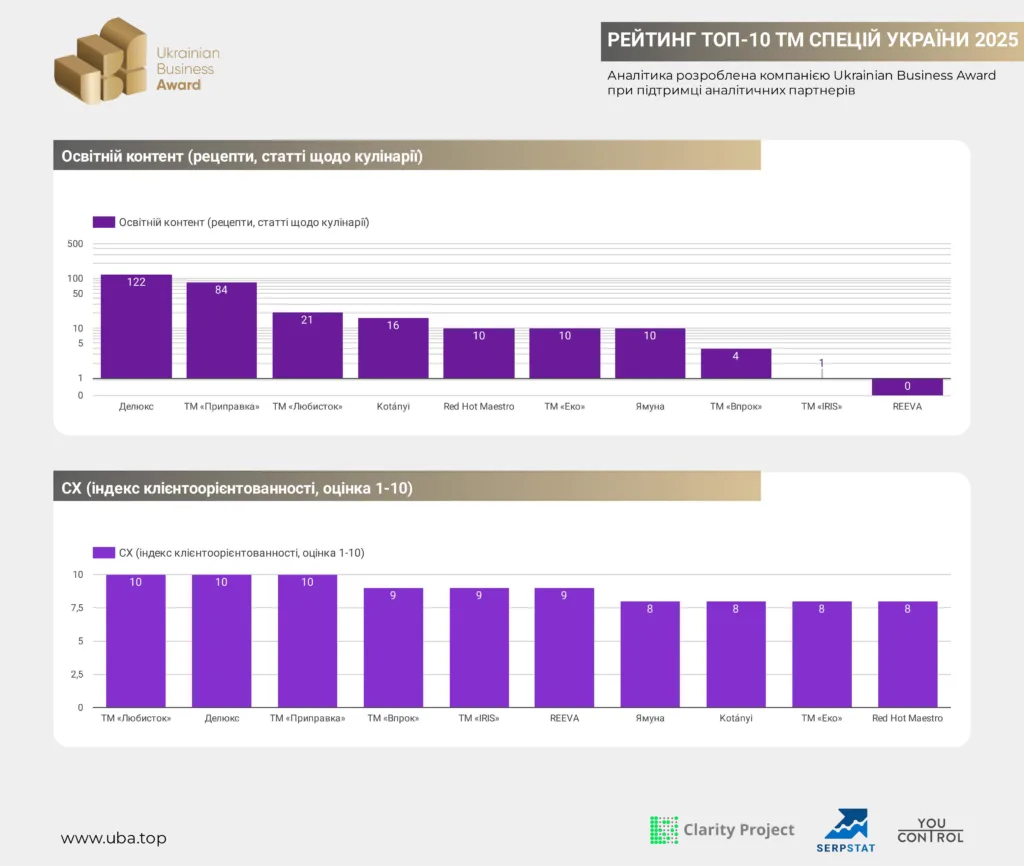Click the ТМ «Любисток» bar showing 21
This screenshot has width=1024, height=866.
[308, 345]
